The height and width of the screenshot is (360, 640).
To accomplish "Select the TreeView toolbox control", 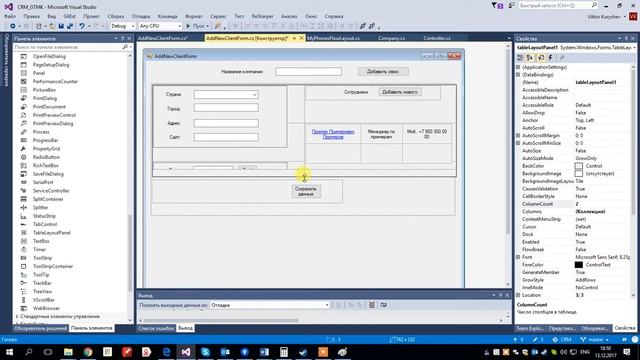I will point(42,291).
